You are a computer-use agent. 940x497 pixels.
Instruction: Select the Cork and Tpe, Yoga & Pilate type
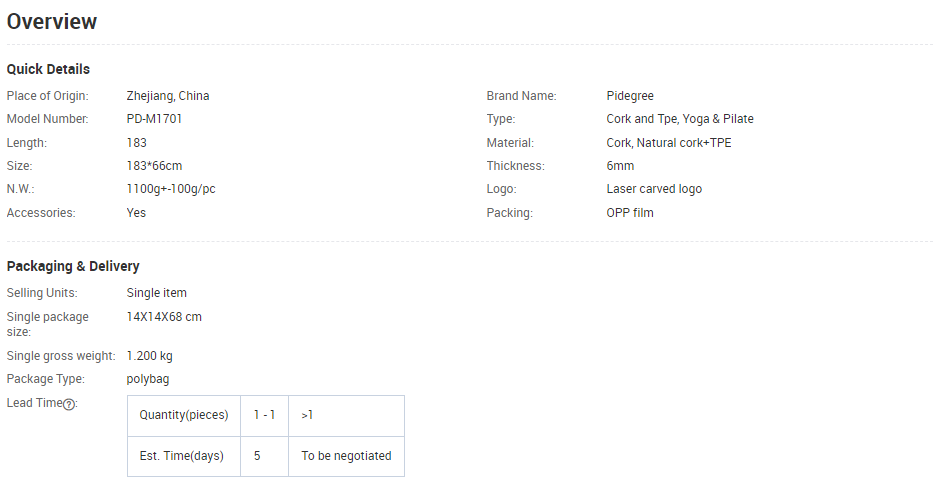tap(680, 119)
